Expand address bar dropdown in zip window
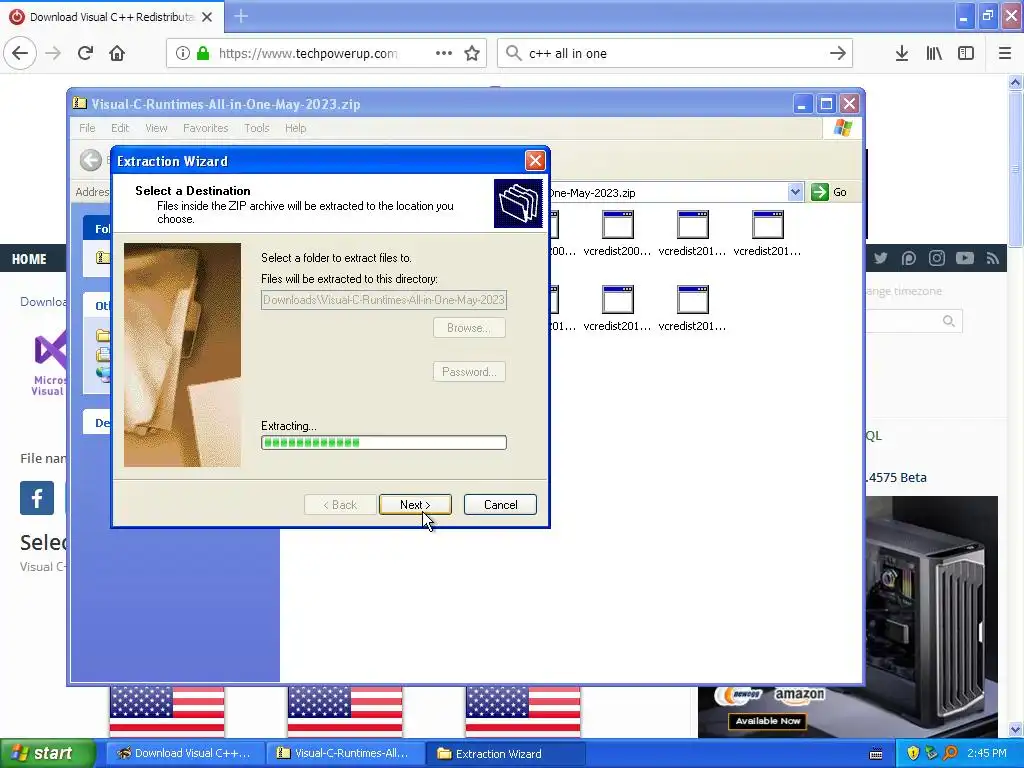The width and height of the screenshot is (1024, 768). coord(795,192)
